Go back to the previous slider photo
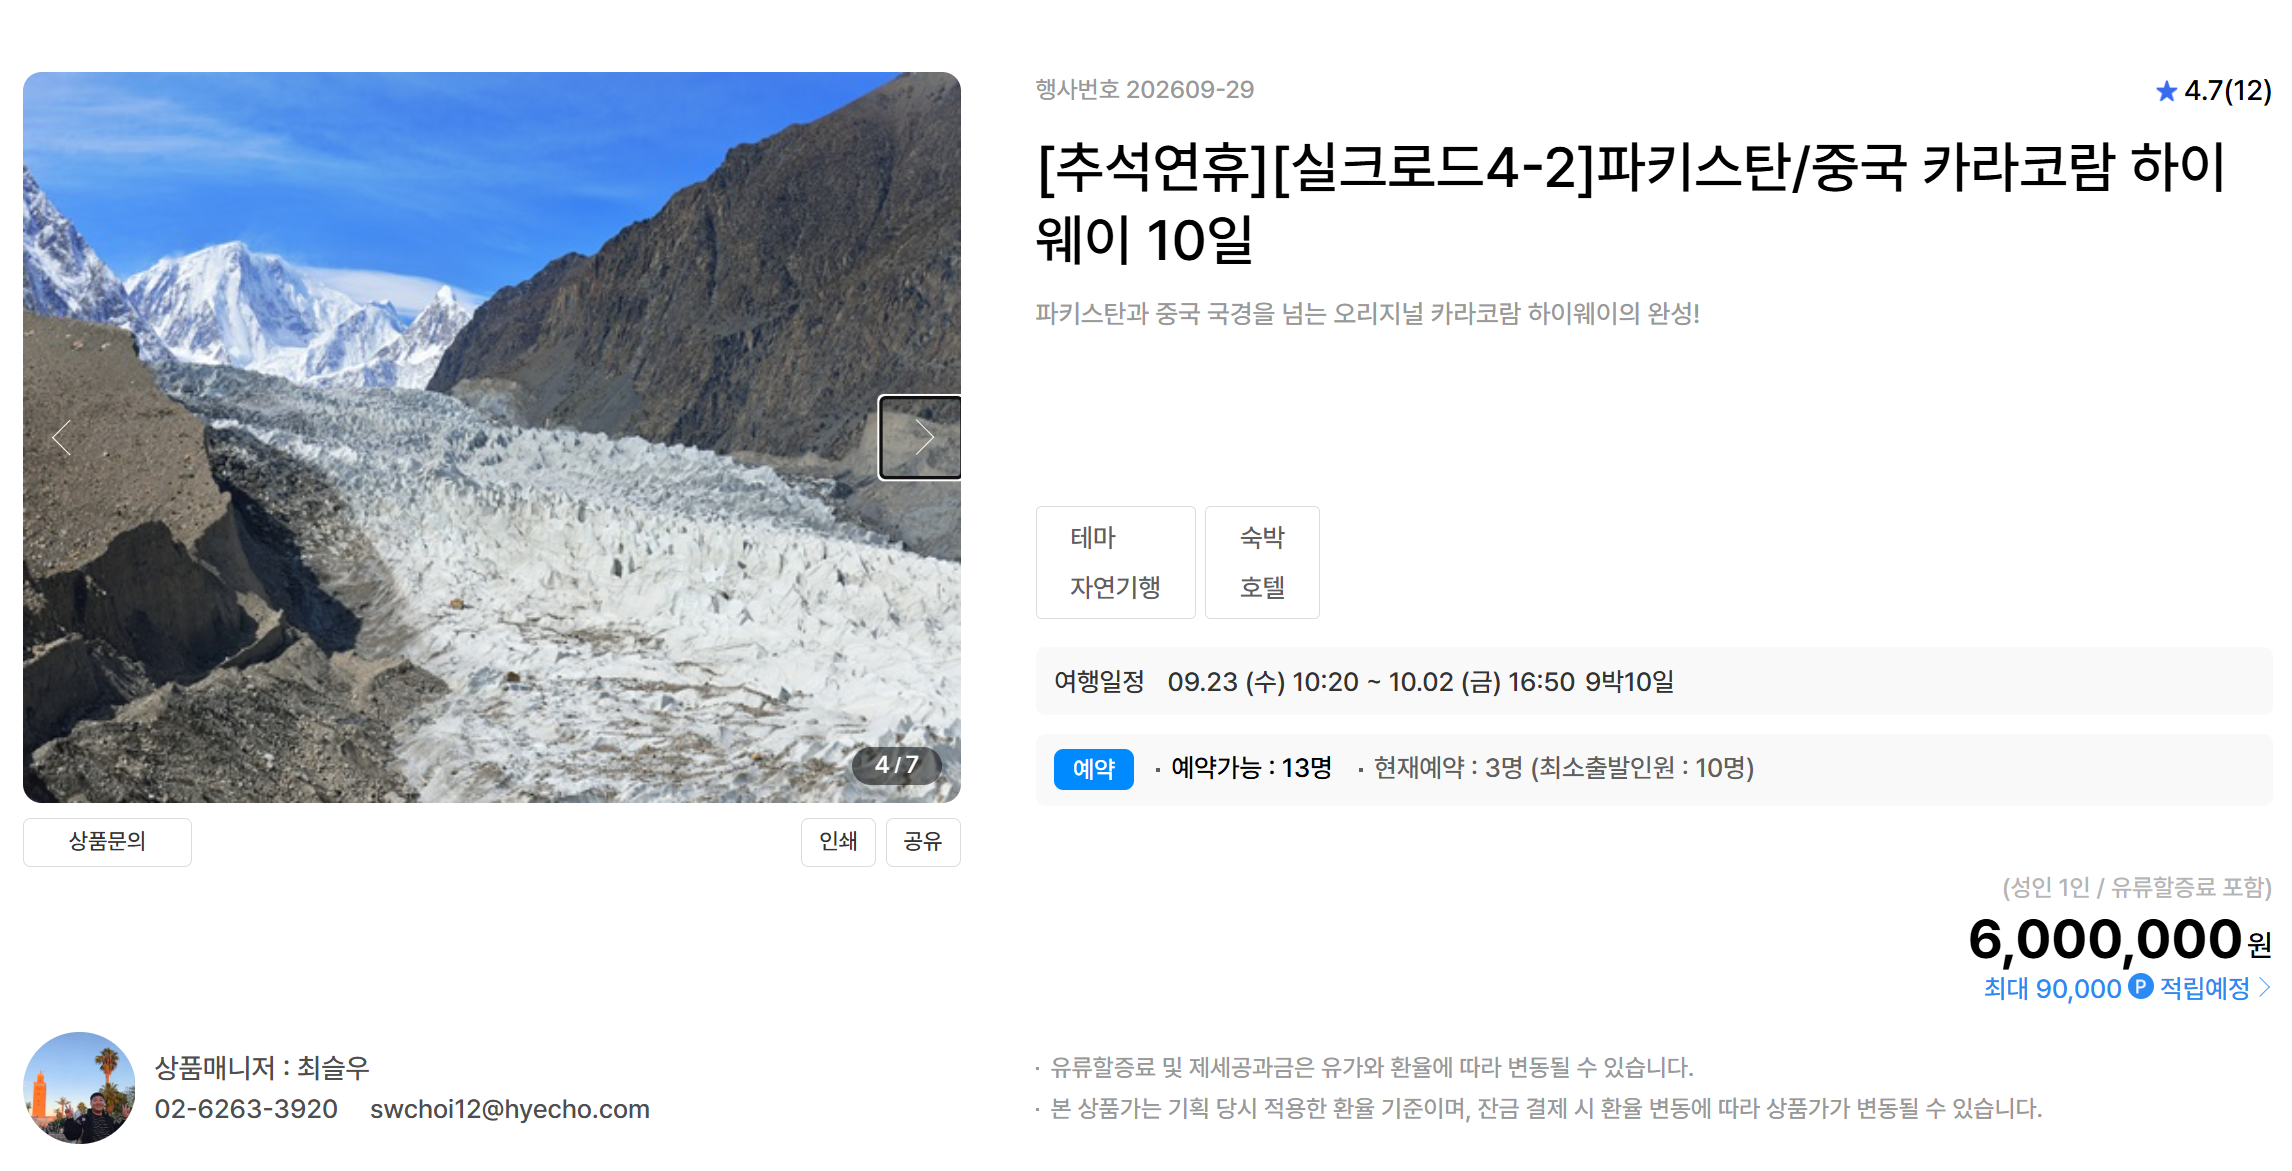Viewport: 2292px width, 1171px height. click(62, 437)
